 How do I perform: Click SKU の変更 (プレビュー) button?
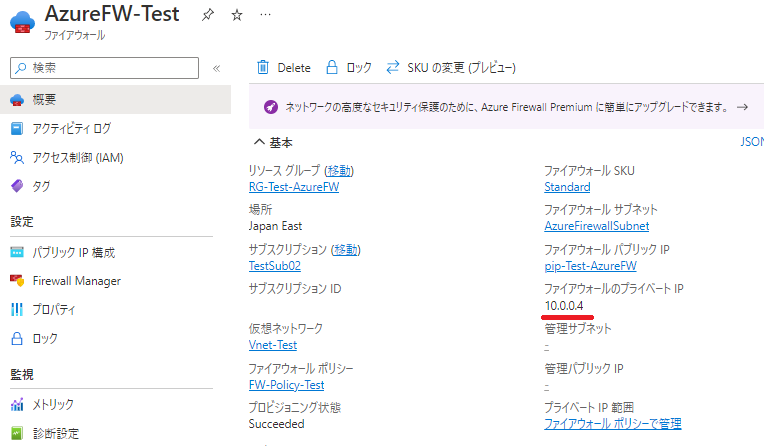[x=451, y=68]
